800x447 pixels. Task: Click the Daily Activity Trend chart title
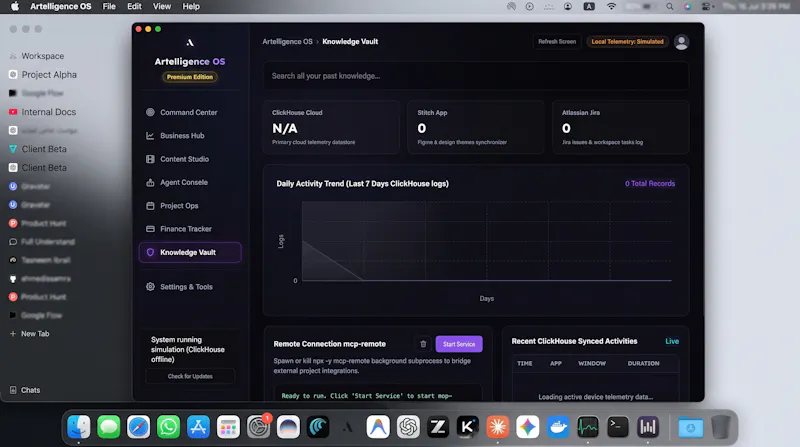[362, 184]
